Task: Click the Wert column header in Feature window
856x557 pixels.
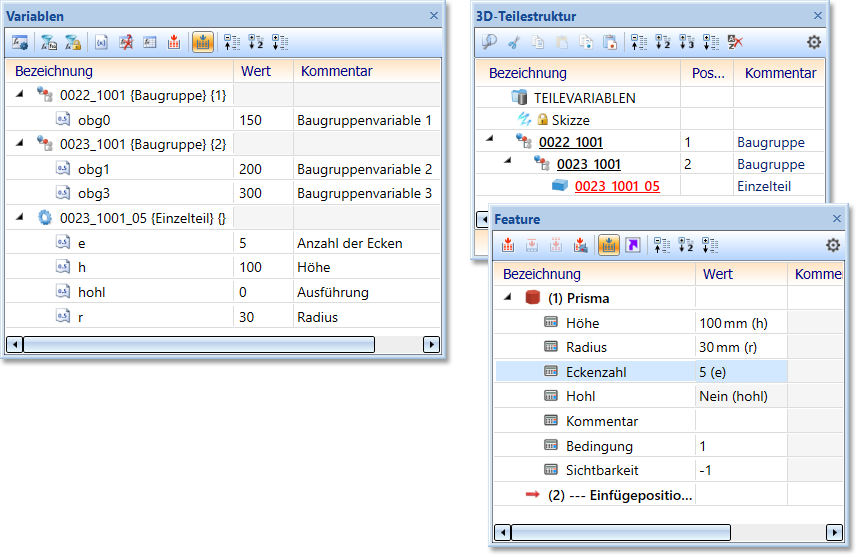Action: [741, 274]
